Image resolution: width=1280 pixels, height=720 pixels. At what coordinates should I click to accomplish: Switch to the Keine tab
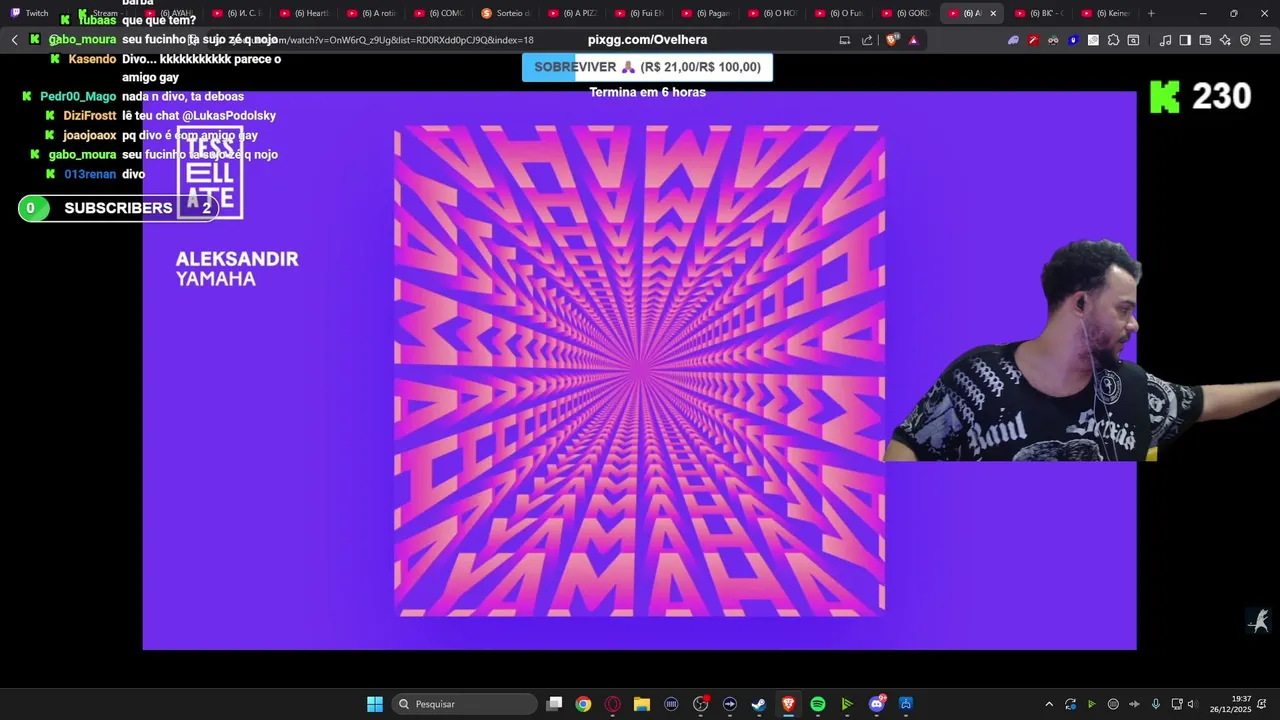[1106, 13]
